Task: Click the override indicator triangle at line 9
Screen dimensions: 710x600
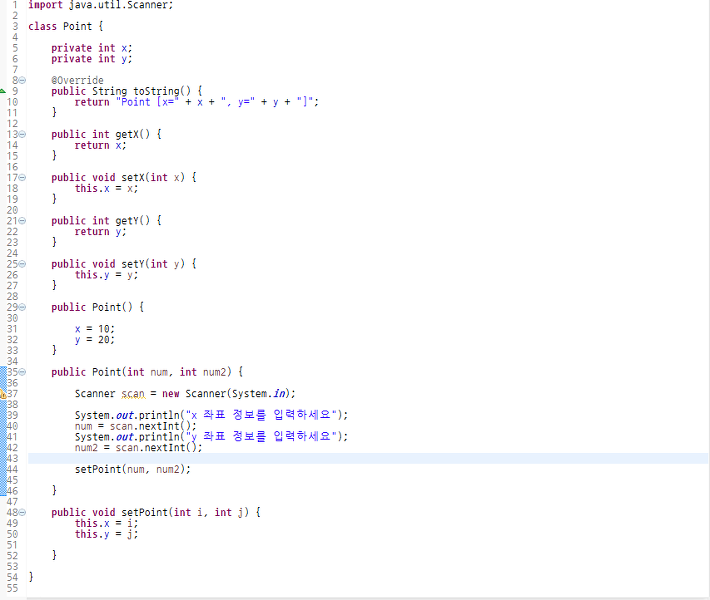Action: pos(3,91)
